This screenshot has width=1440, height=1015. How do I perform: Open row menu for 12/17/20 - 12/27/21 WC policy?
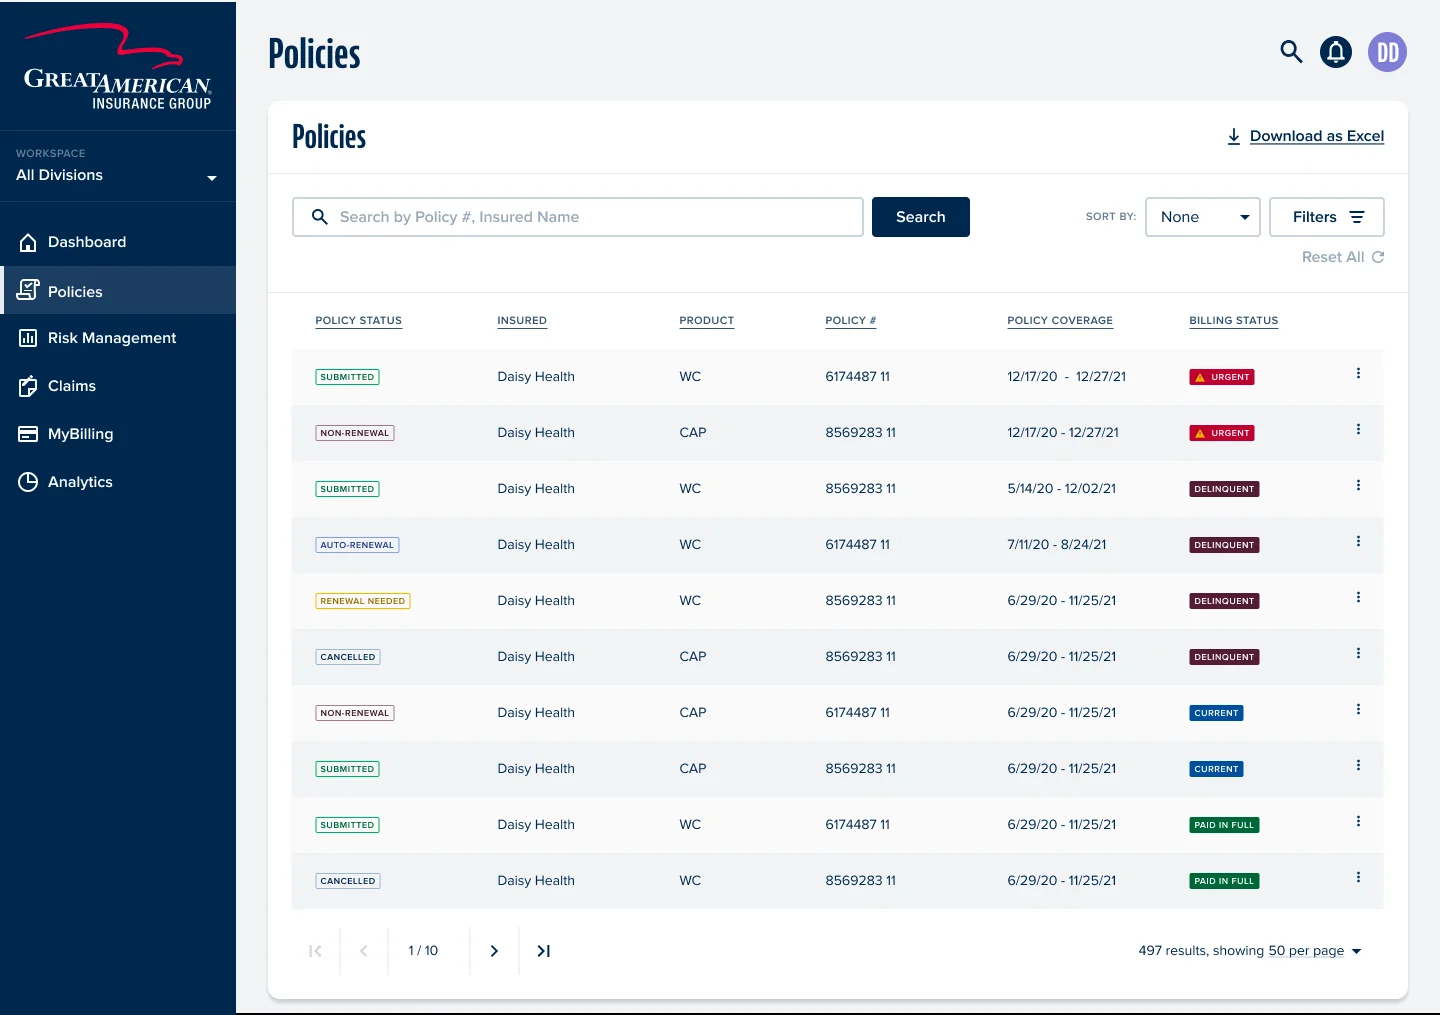point(1358,373)
